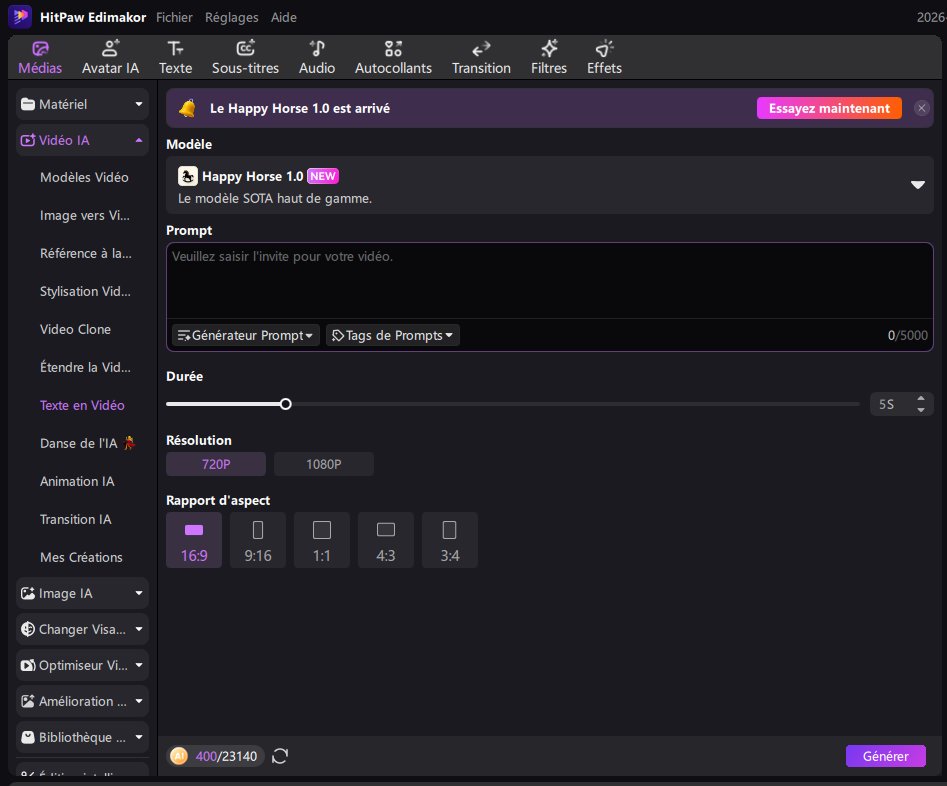Image resolution: width=947 pixels, height=786 pixels.
Task: Expand the Amélioration section
Action: click(82, 701)
